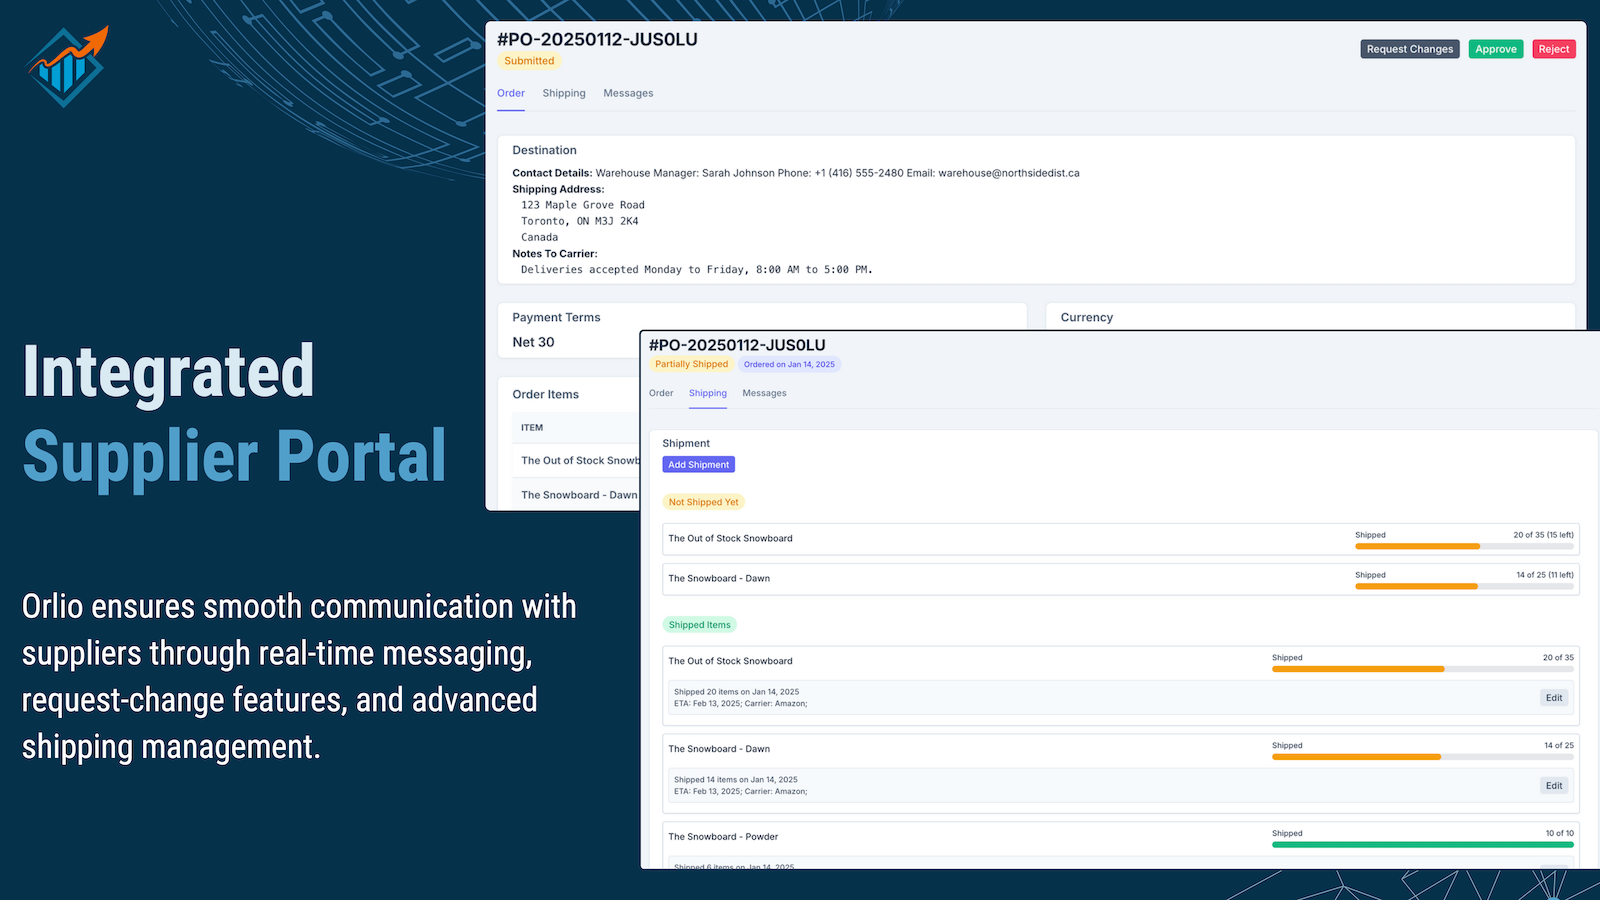This screenshot has height=900, width=1600.
Task: Open the Messages tab on the order window
Action: tap(628, 93)
